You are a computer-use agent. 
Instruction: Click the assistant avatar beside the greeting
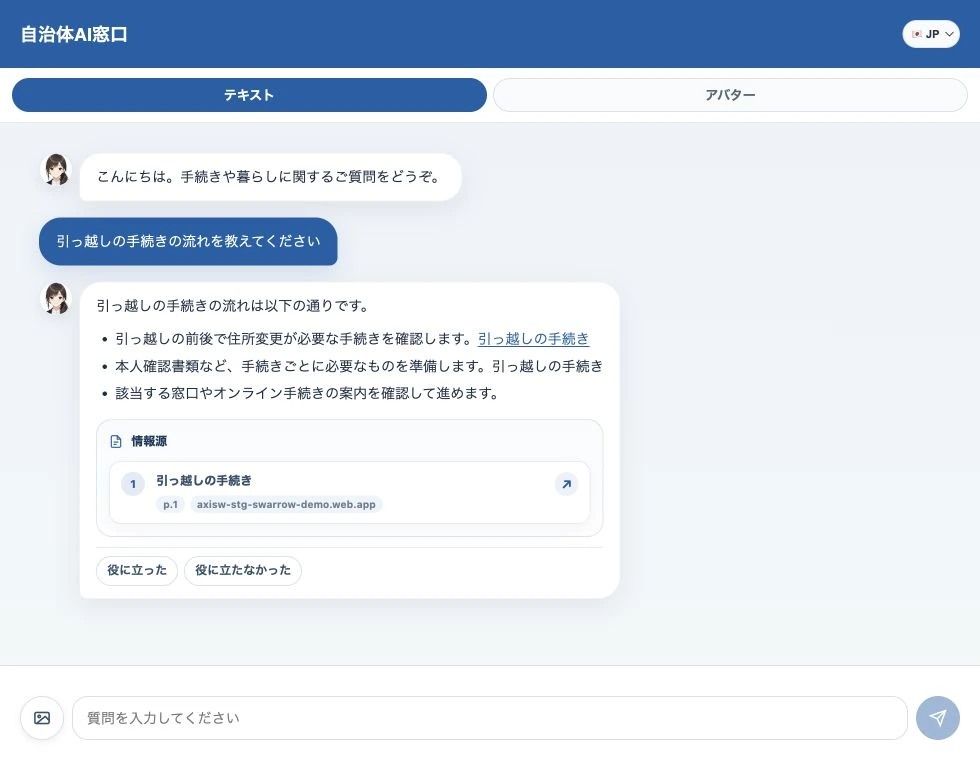tap(56, 169)
